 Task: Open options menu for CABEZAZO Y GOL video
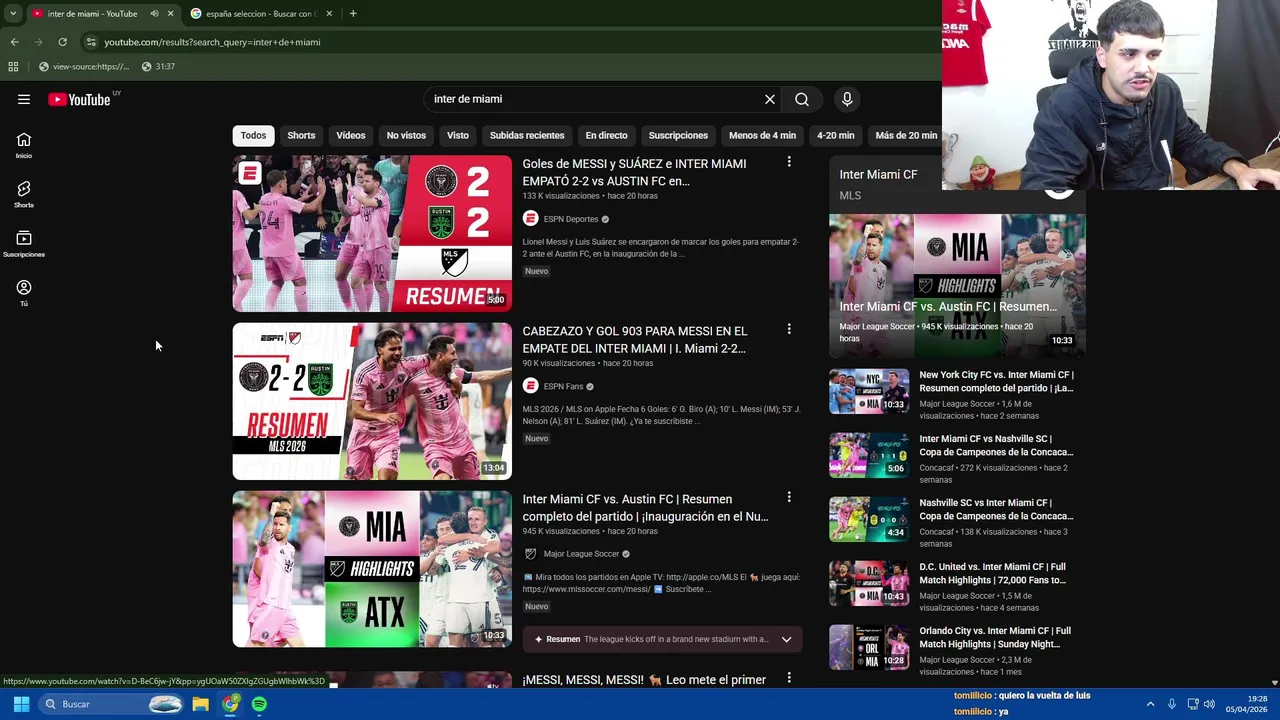click(789, 329)
